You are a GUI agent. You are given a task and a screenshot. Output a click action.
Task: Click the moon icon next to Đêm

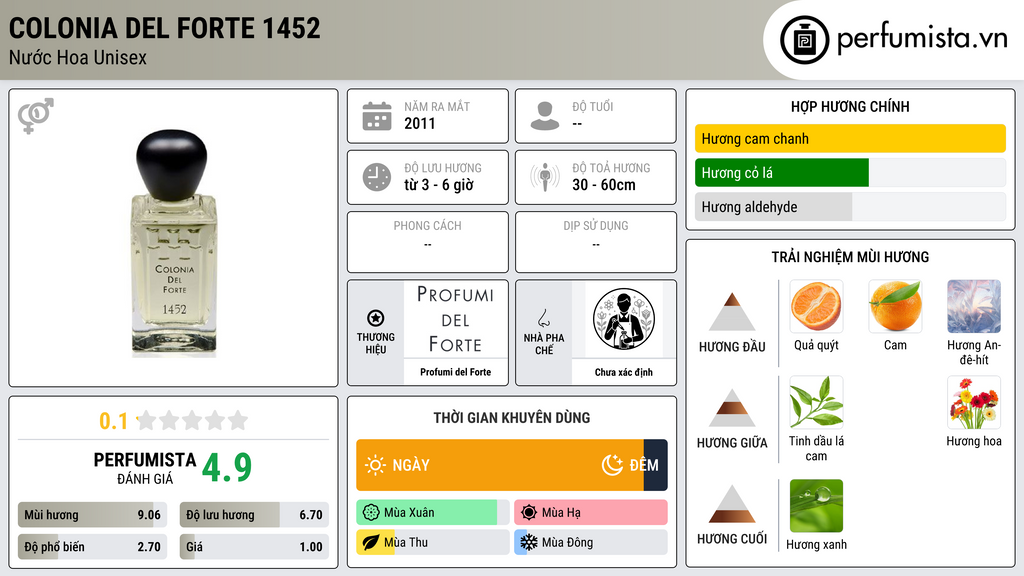tap(612, 465)
